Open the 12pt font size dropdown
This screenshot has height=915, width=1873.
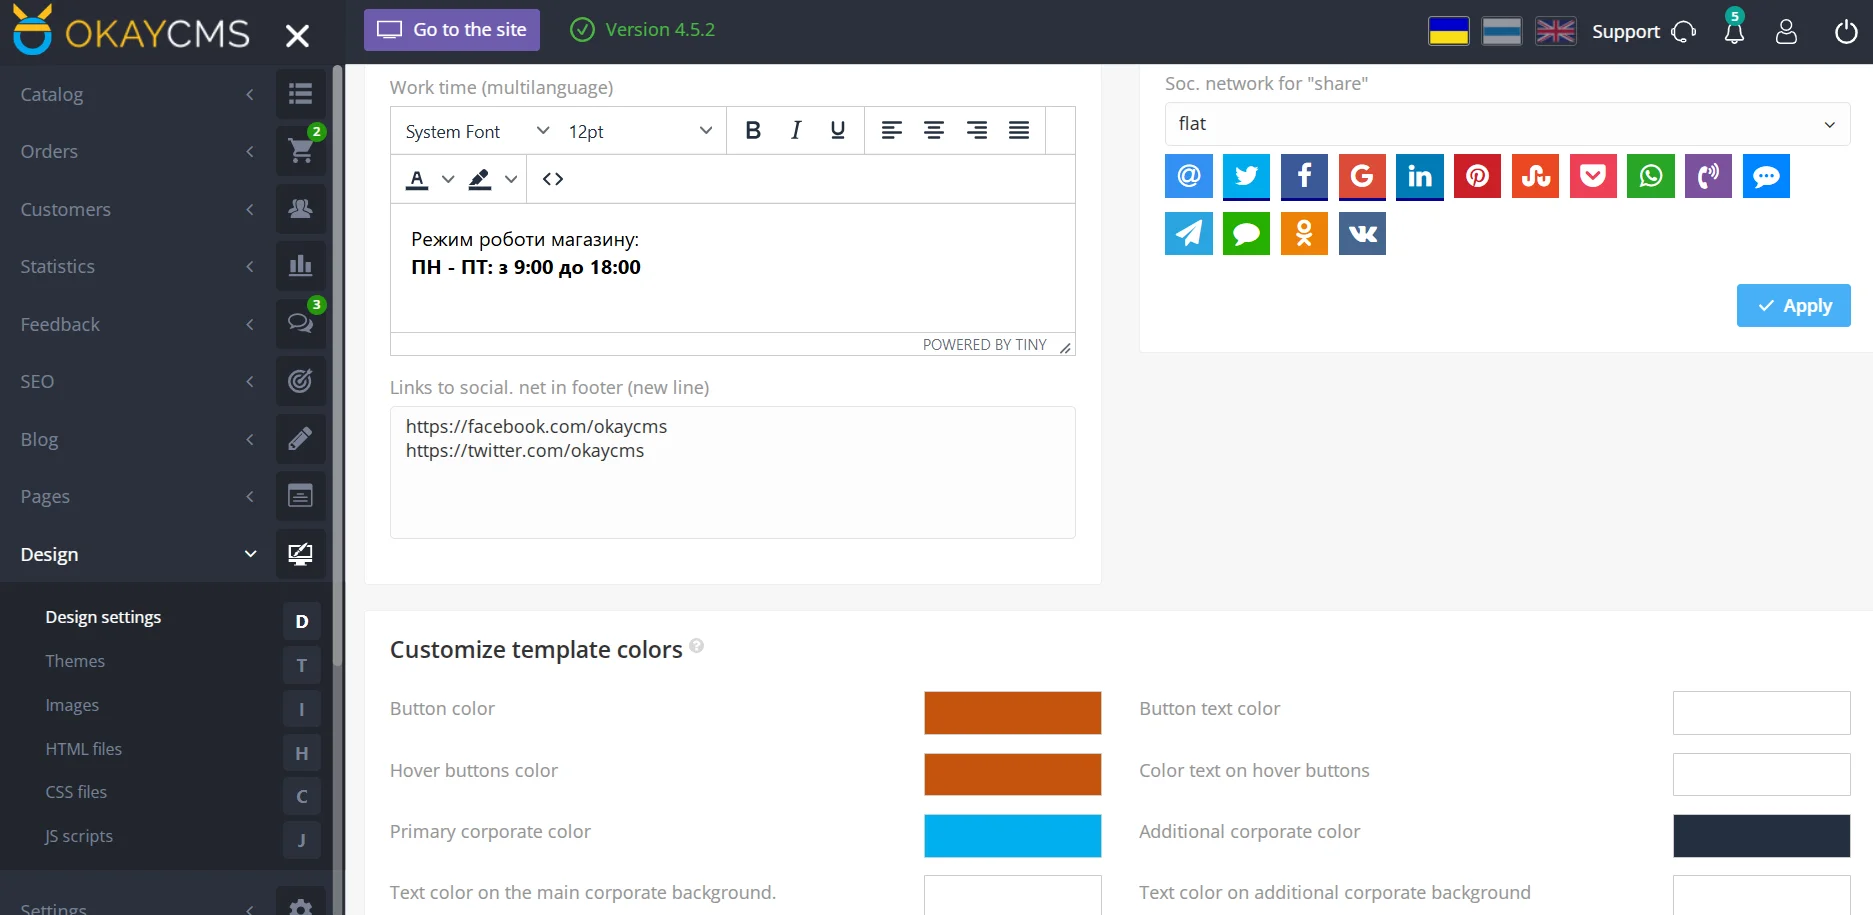639,131
